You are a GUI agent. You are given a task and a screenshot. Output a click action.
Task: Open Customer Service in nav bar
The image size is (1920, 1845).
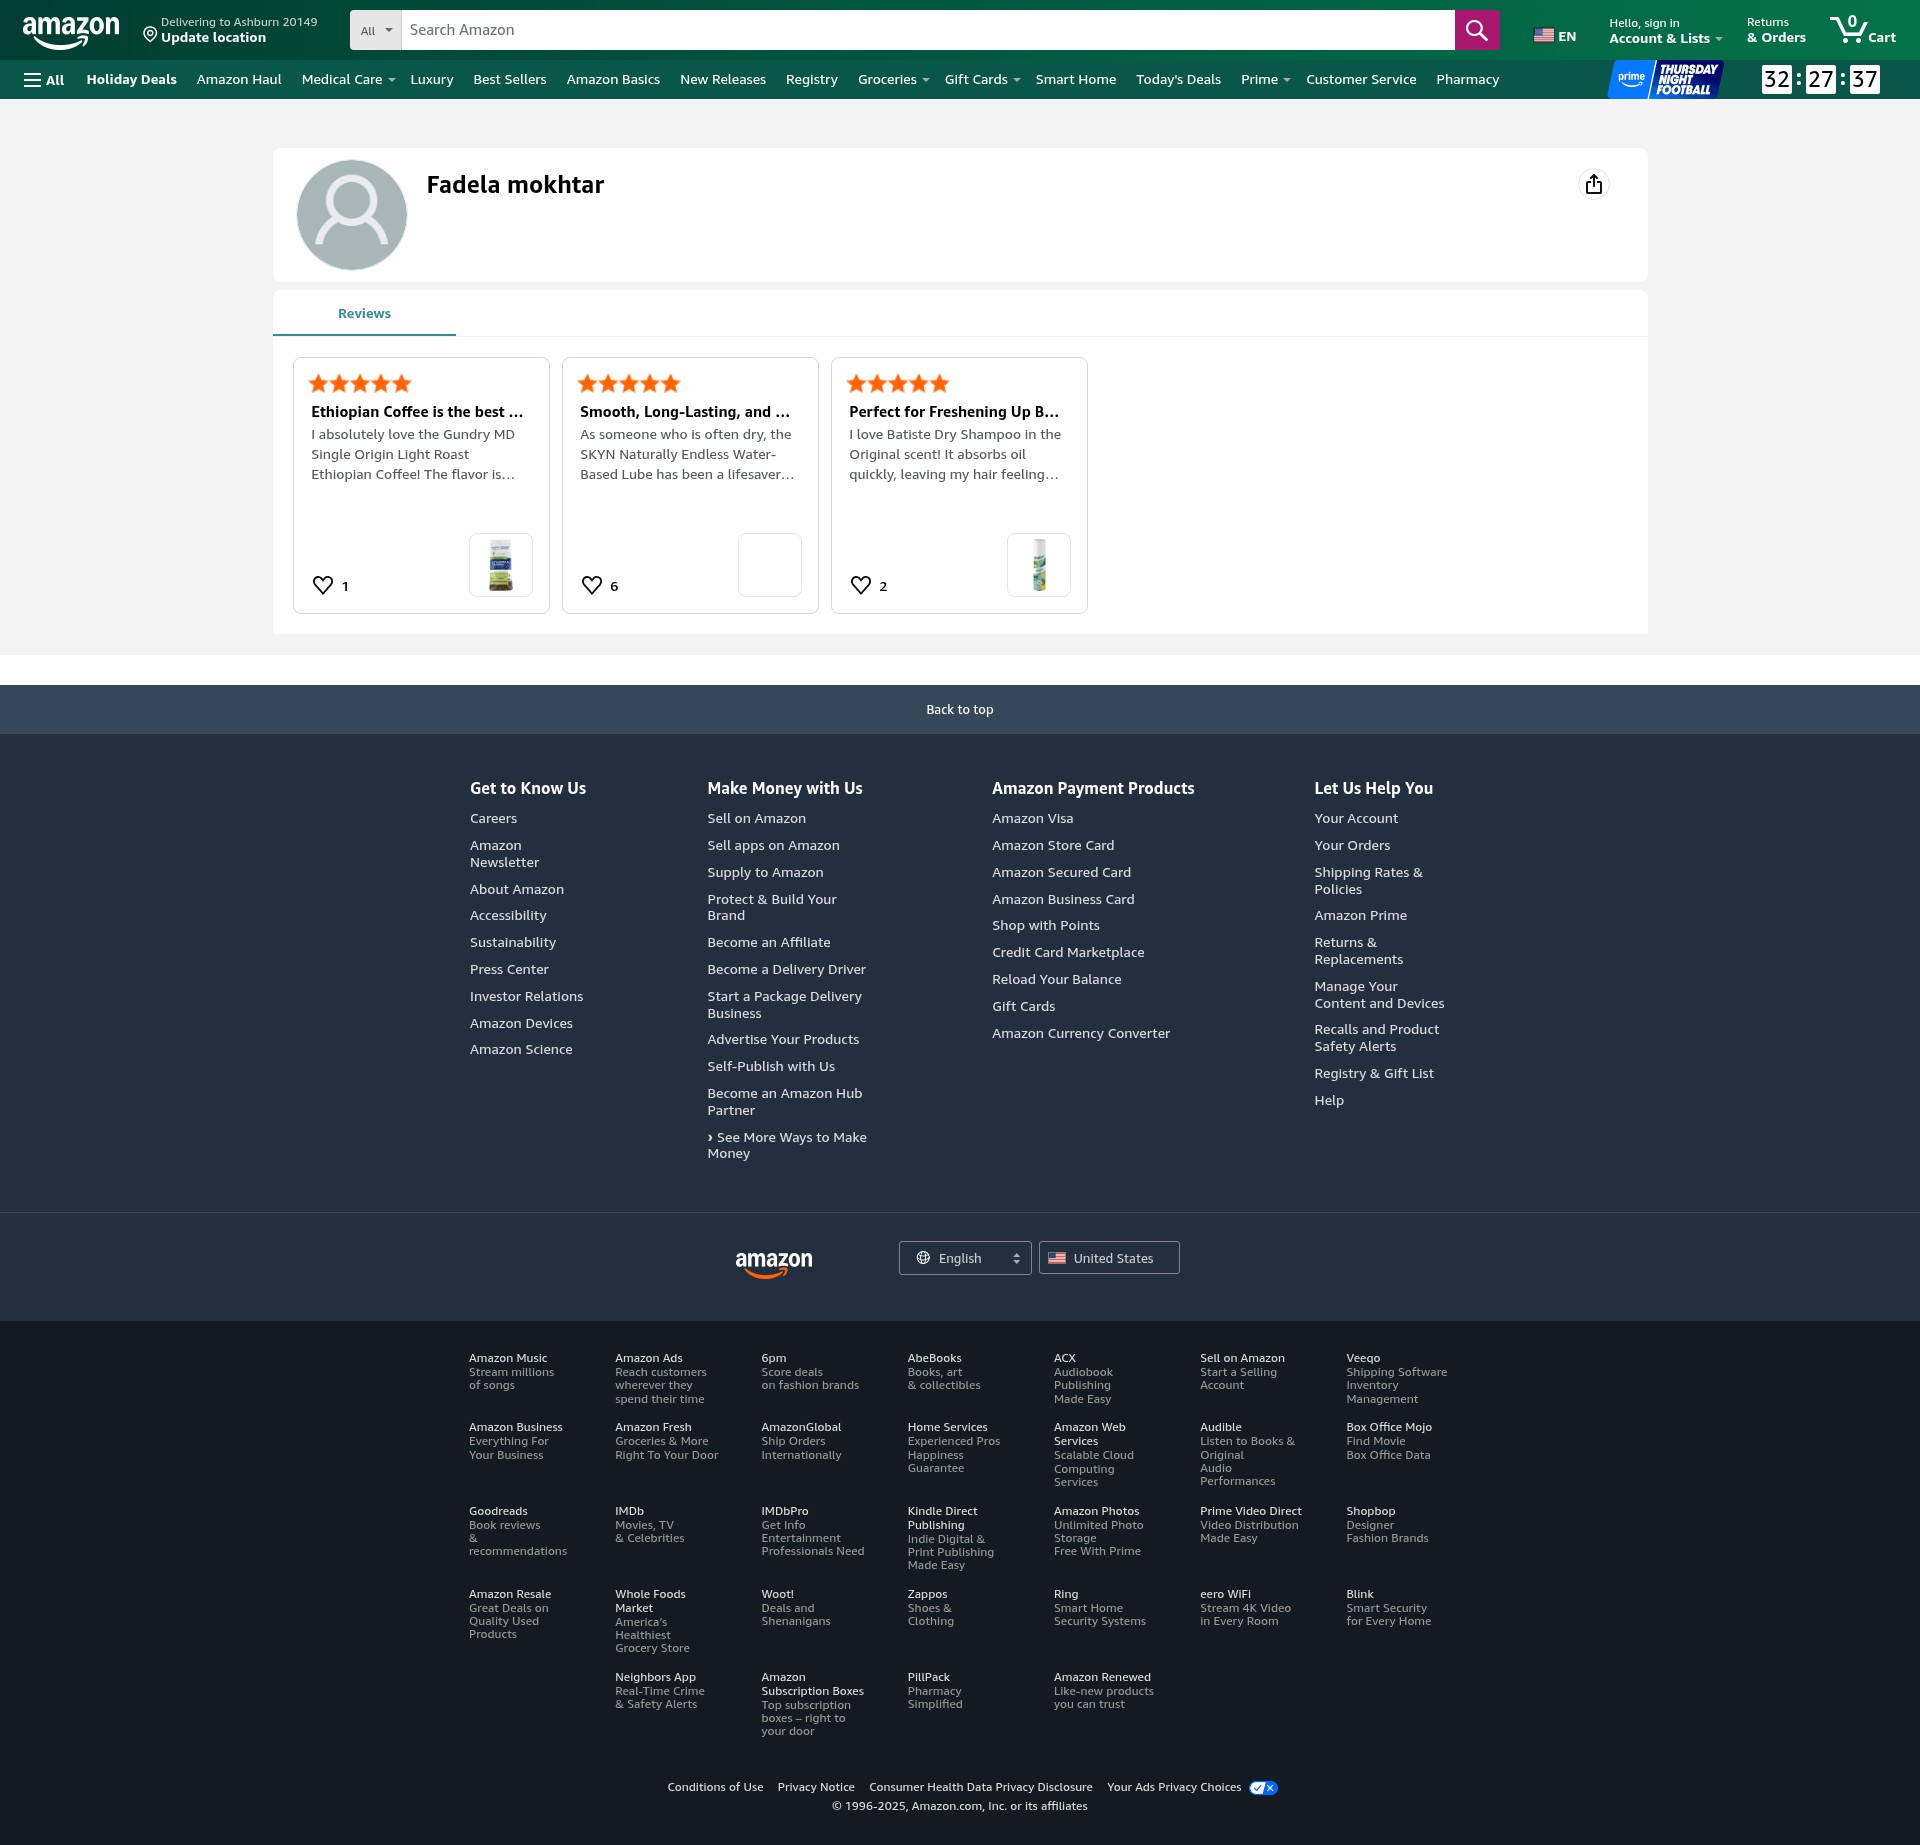point(1361,80)
